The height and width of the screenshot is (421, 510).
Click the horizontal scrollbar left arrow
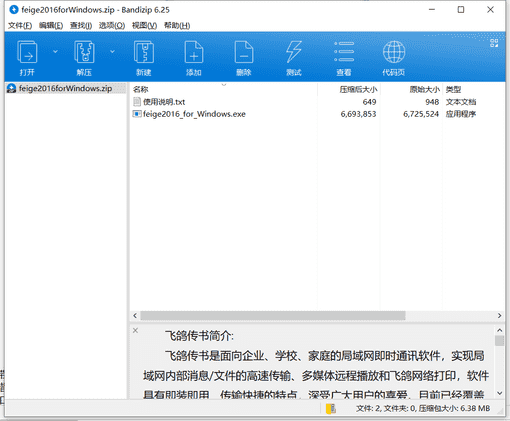[x=135, y=316]
